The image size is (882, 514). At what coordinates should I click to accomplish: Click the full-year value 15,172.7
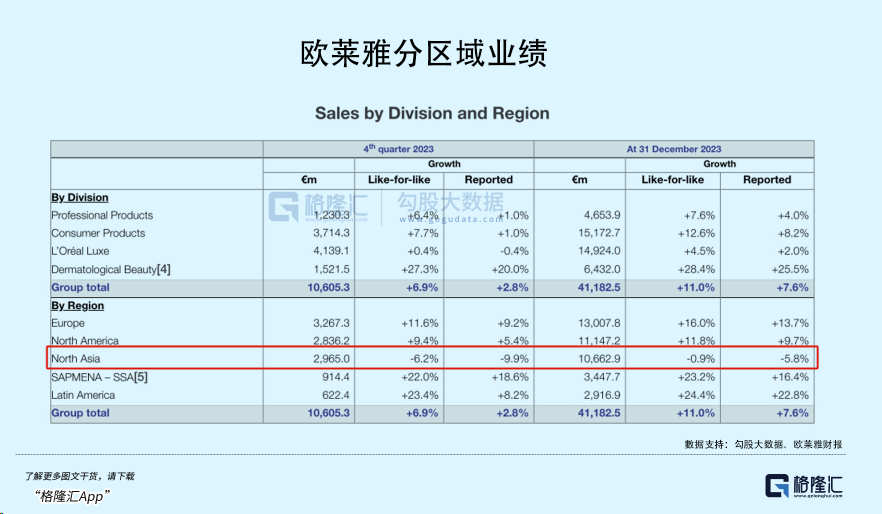599,233
